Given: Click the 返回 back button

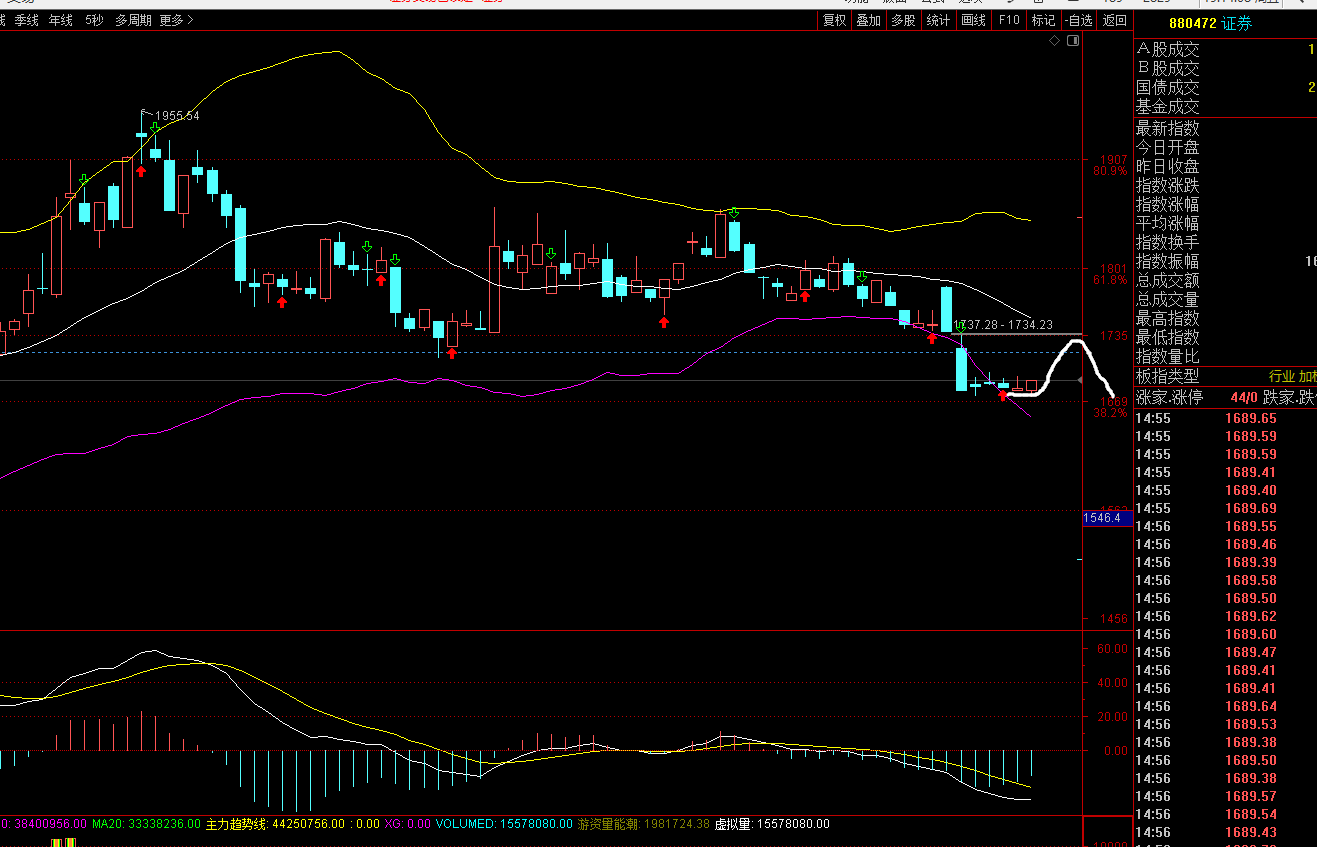Looking at the screenshot, I should point(1114,20).
